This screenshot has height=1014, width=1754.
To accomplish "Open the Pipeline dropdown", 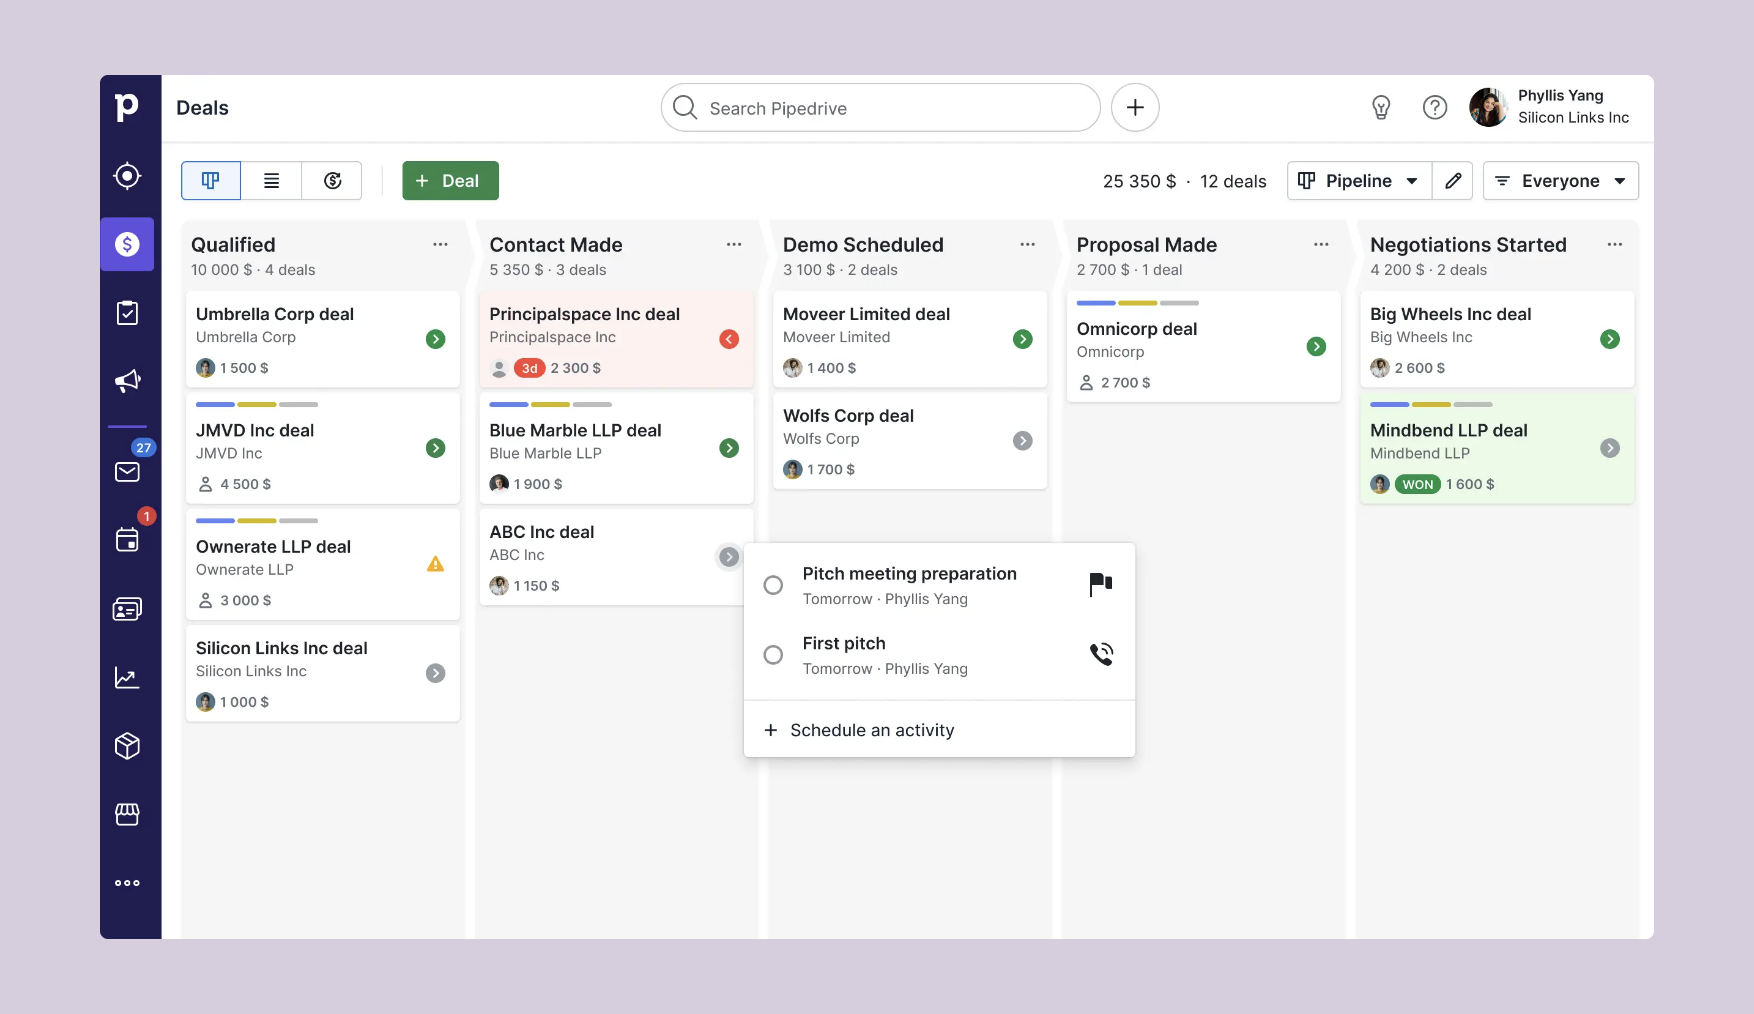I will coord(1359,181).
